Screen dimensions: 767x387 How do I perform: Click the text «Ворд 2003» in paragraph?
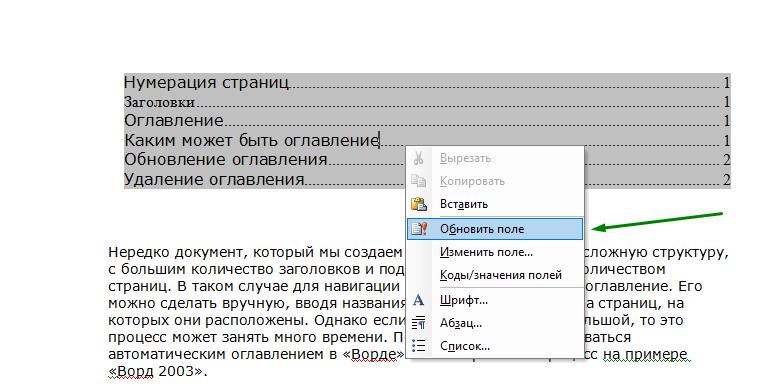click(x=155, y=371)
